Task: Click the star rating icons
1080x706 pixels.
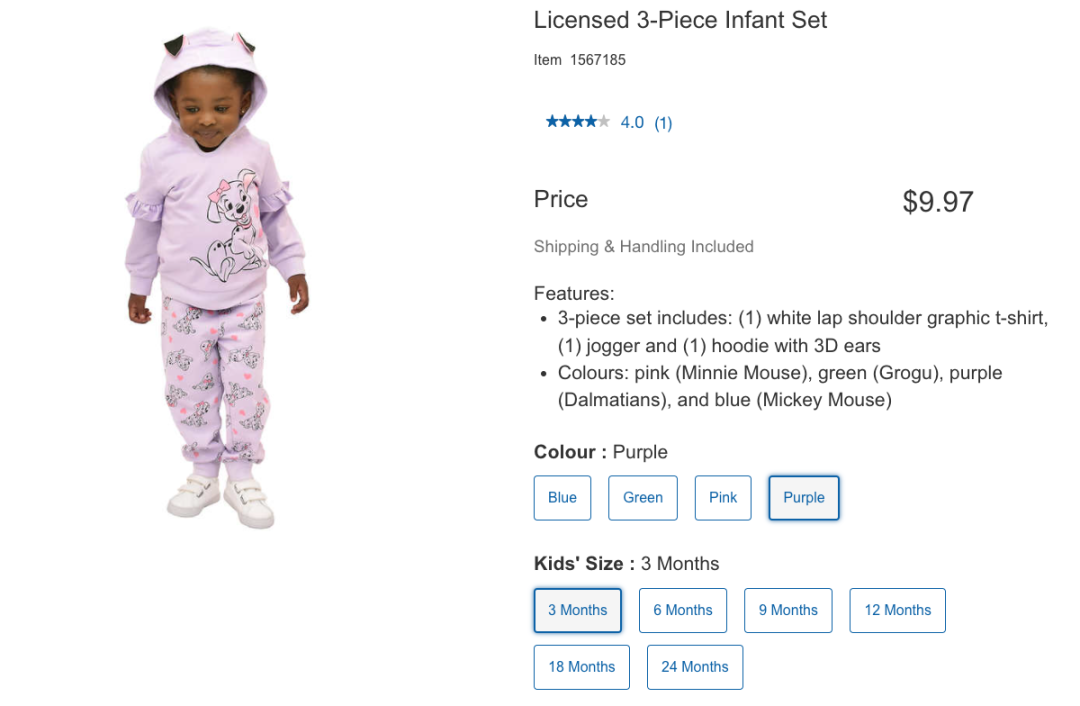Action: [577, 122]
